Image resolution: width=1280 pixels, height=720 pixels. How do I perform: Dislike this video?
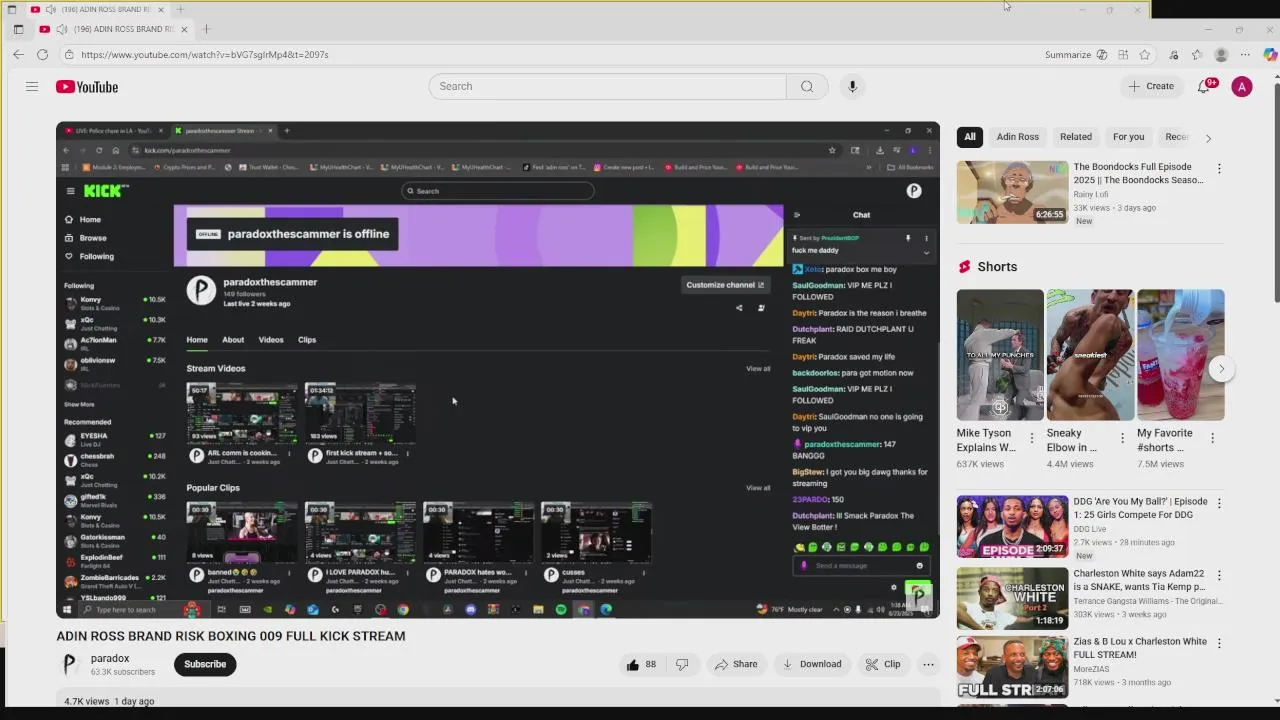click(x=682, y=664)
